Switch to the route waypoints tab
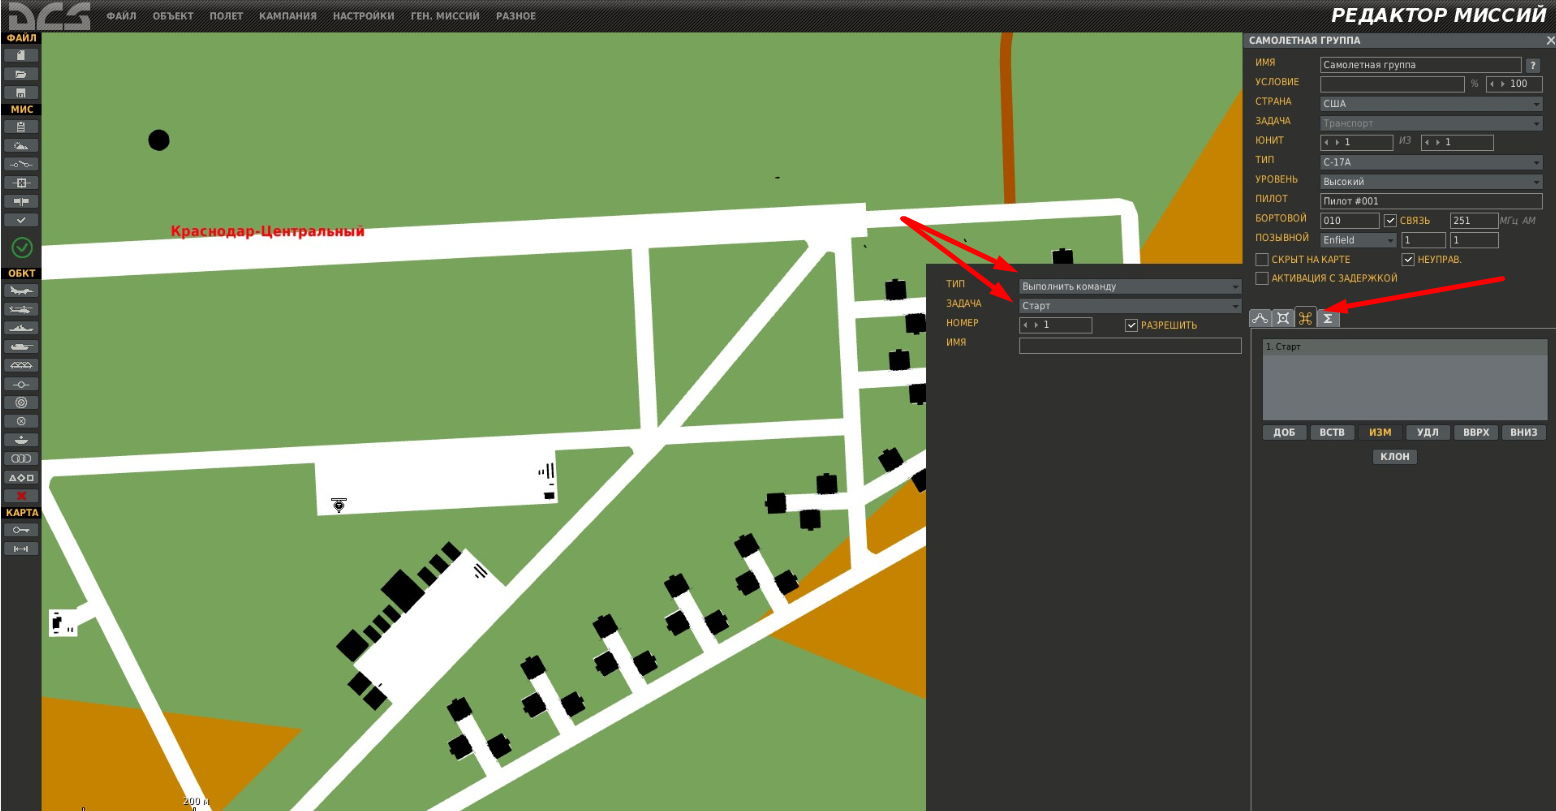 point(1260,318)
